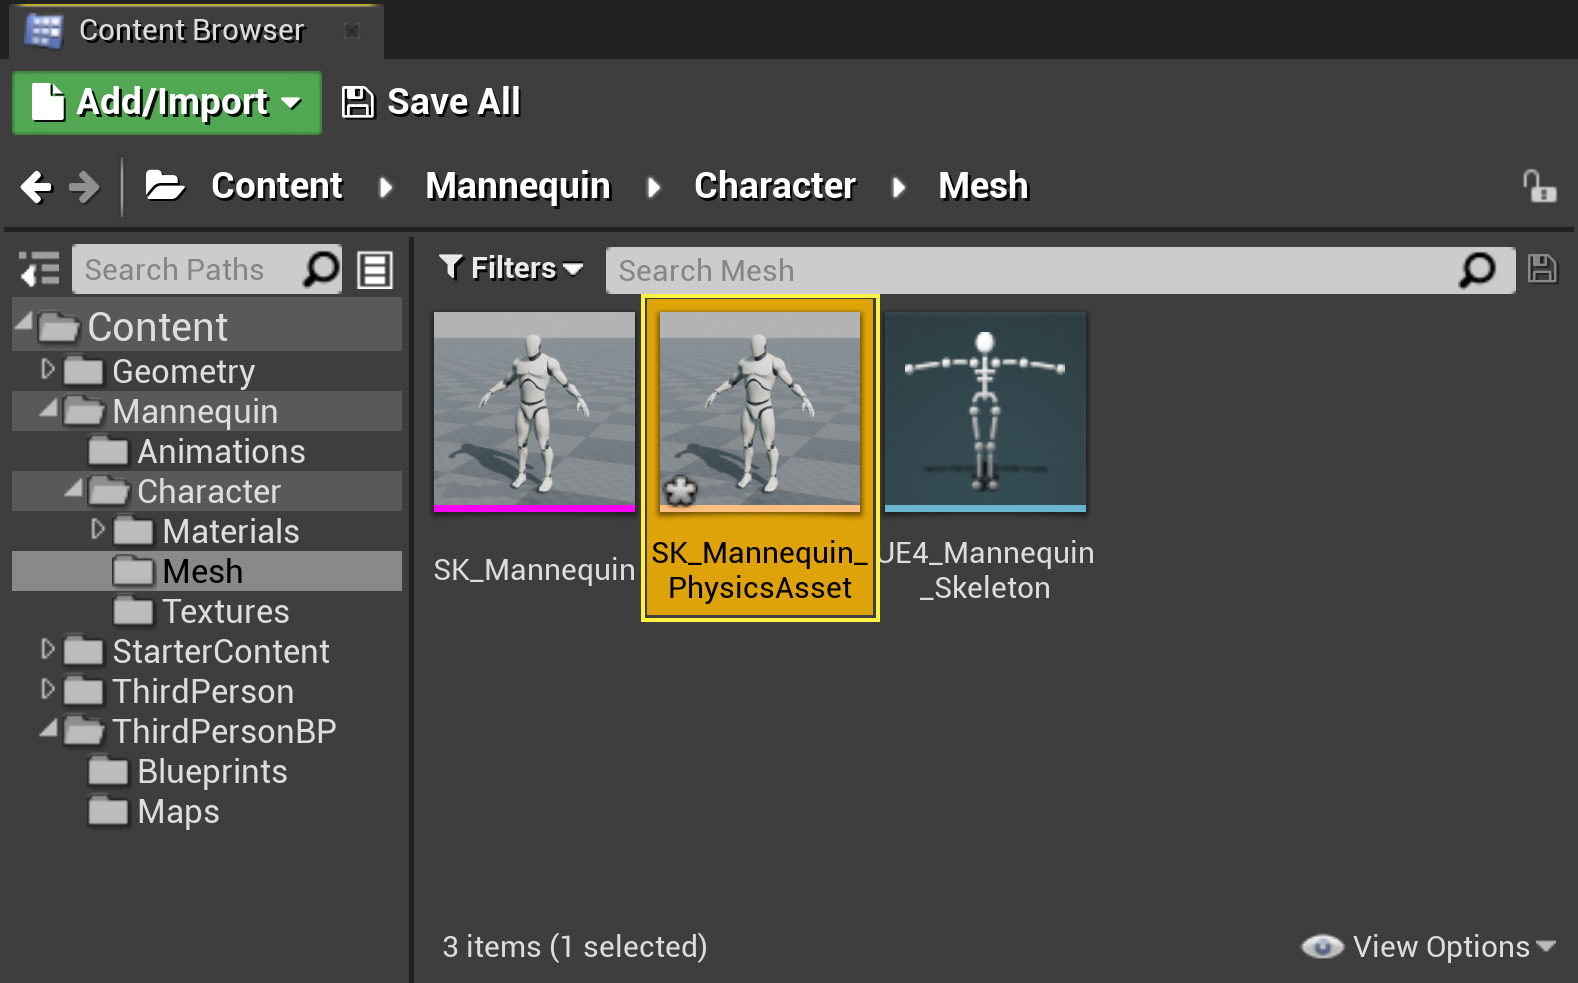Image resolution: width=1578 pixels, height=983 pixels.
Task: Click the UE4_Mannequin_Skeleton name label
Action: [985, 570]
